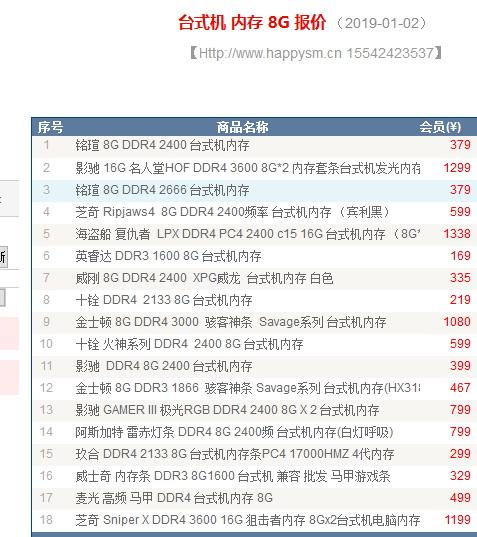
Task: Click the 会员(¥) column header
Action: 440,127
